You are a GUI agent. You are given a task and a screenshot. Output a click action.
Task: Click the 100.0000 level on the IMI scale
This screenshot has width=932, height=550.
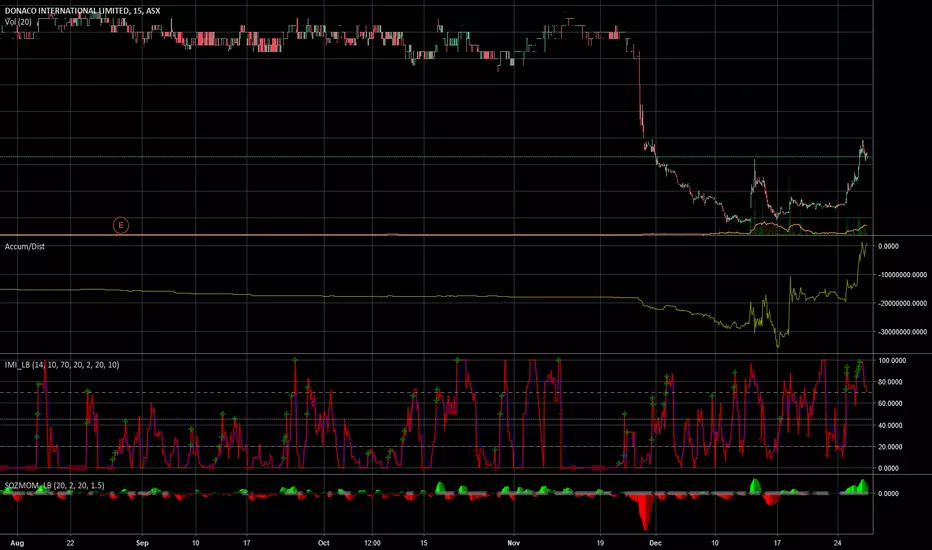point(892,360)
